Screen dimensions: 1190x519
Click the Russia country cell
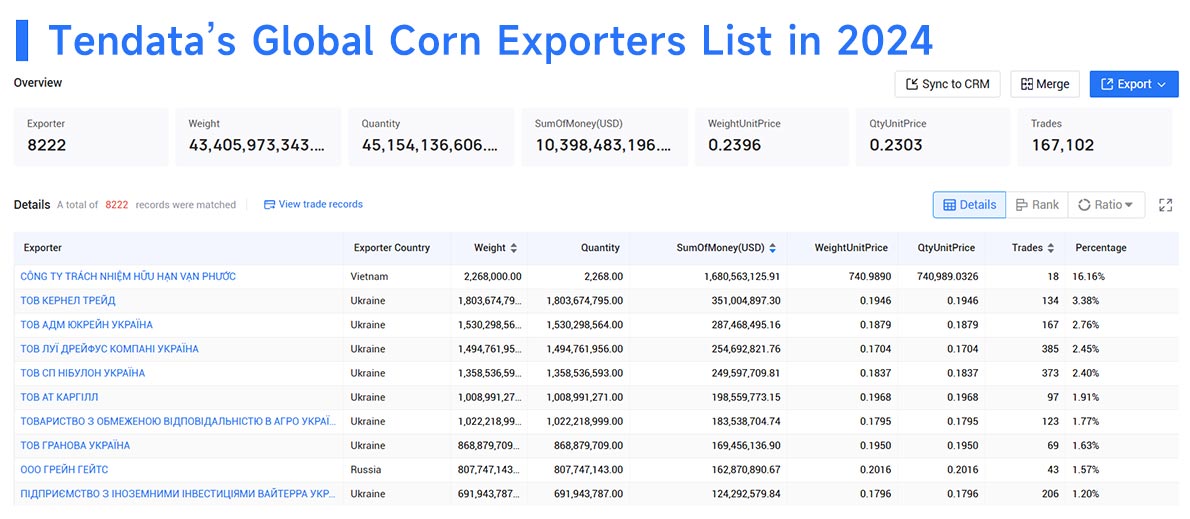[x=366, y=470]
